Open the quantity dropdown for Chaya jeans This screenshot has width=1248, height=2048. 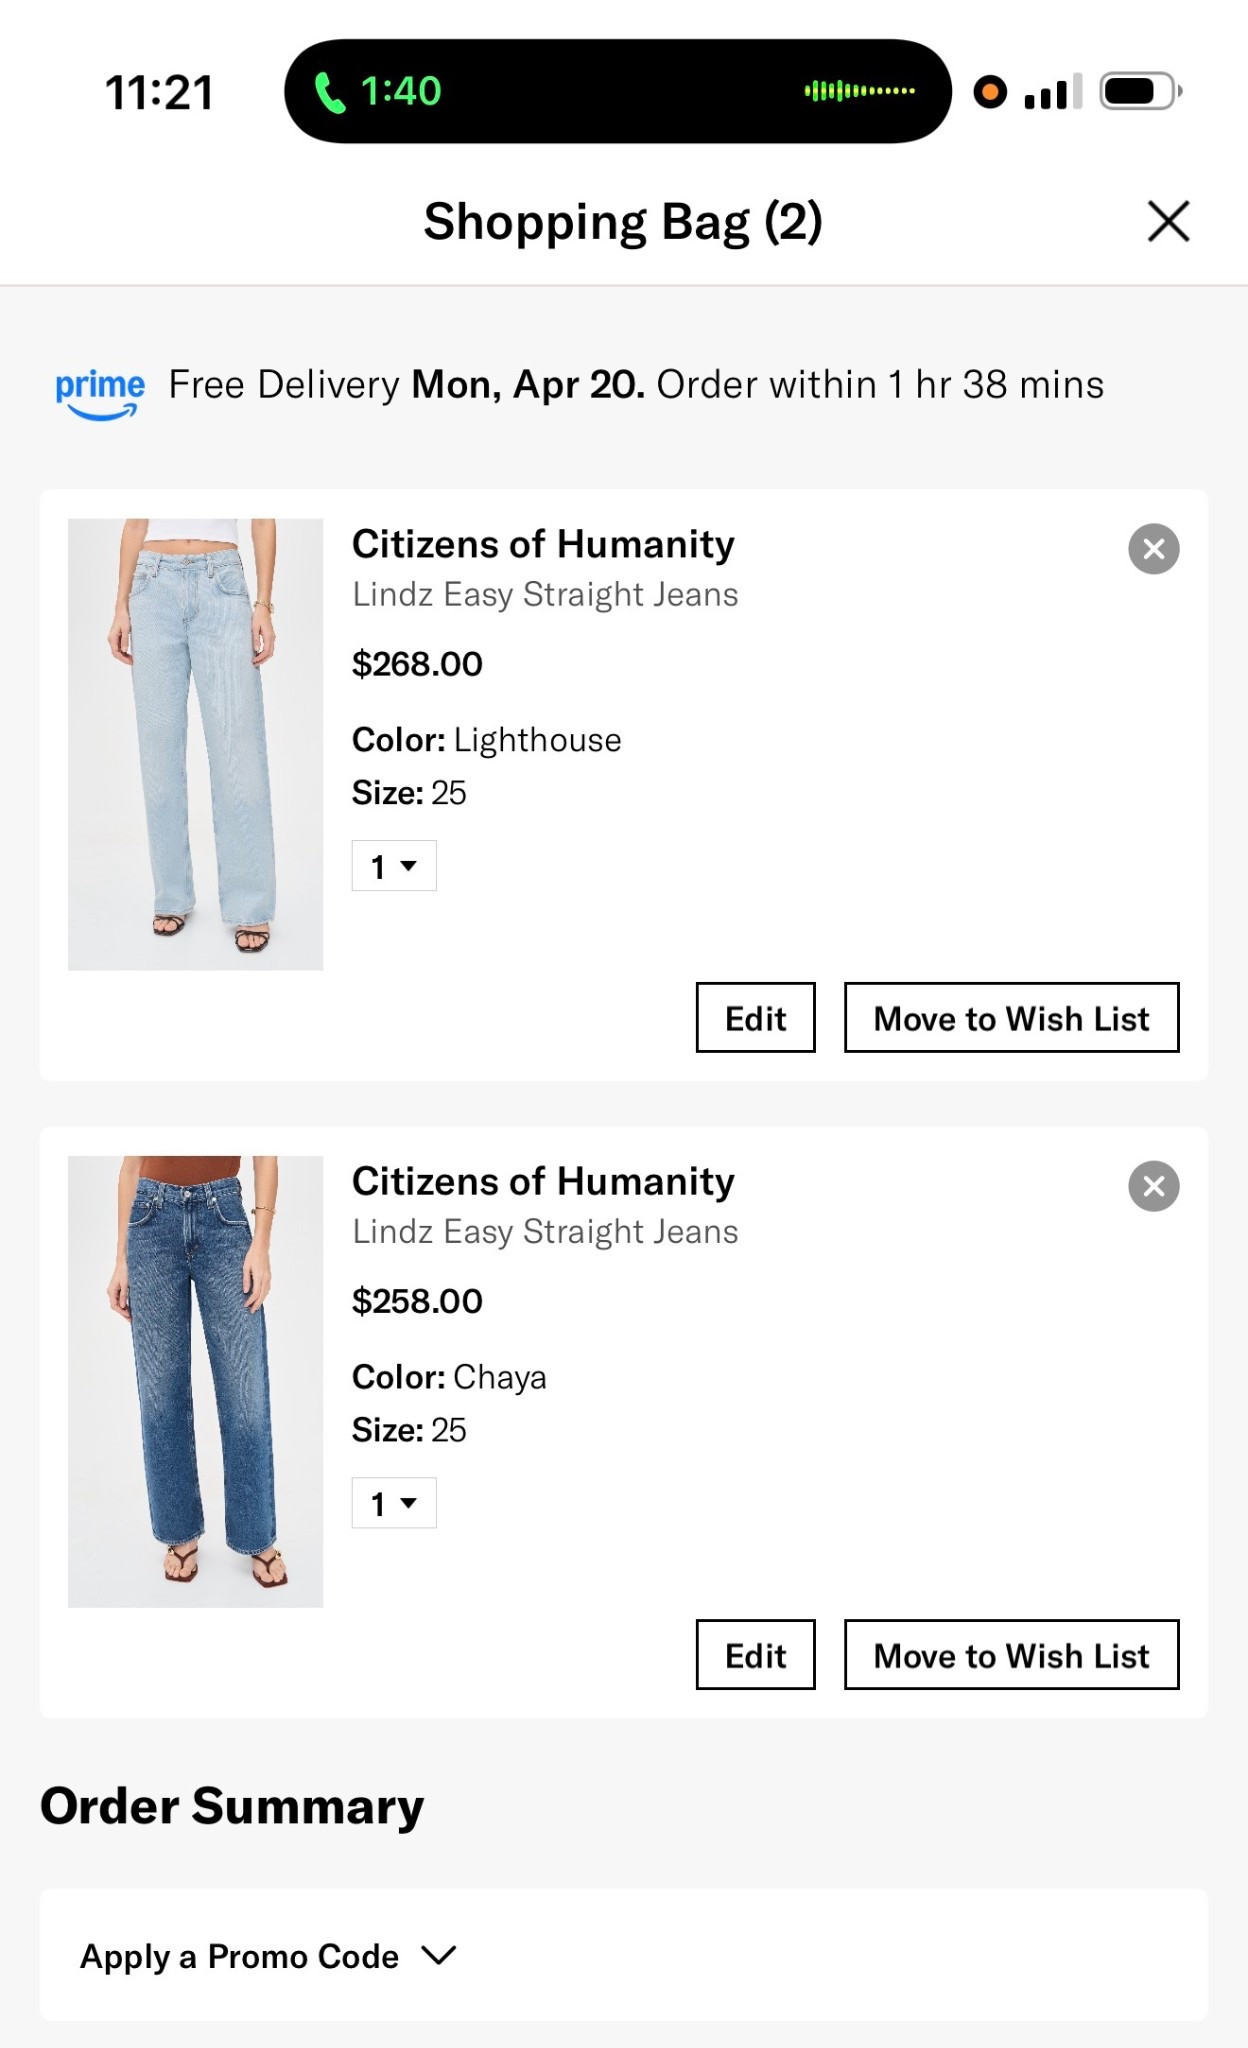(393, 1502)
